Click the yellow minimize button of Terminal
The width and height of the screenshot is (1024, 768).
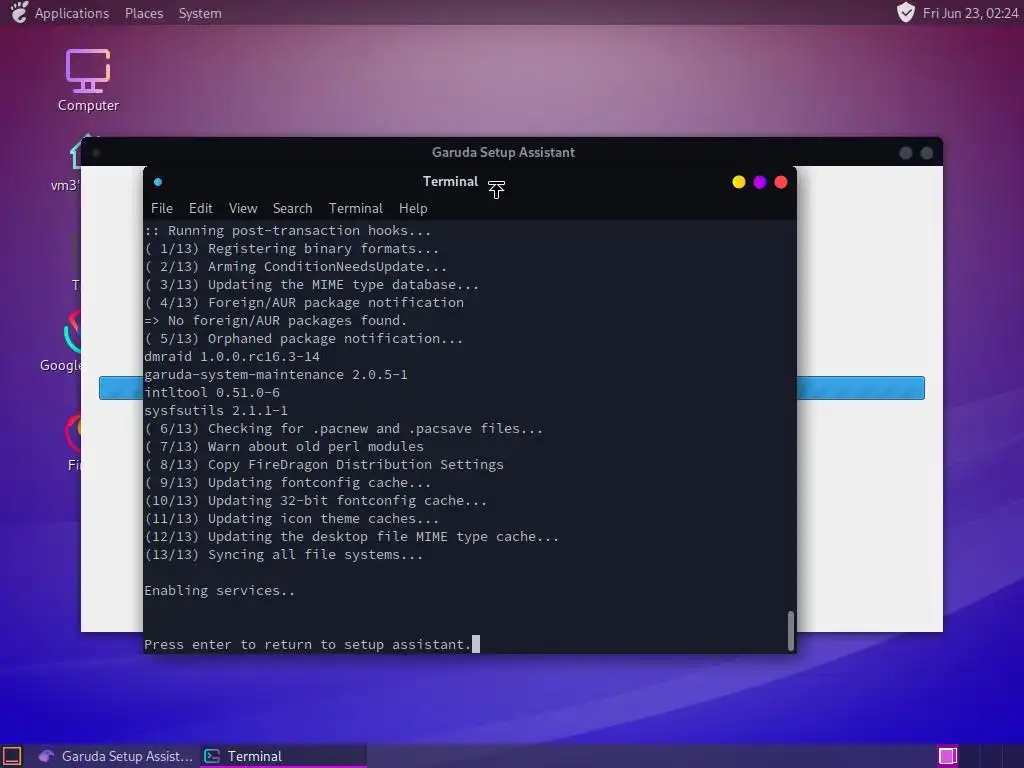point(739,182)
